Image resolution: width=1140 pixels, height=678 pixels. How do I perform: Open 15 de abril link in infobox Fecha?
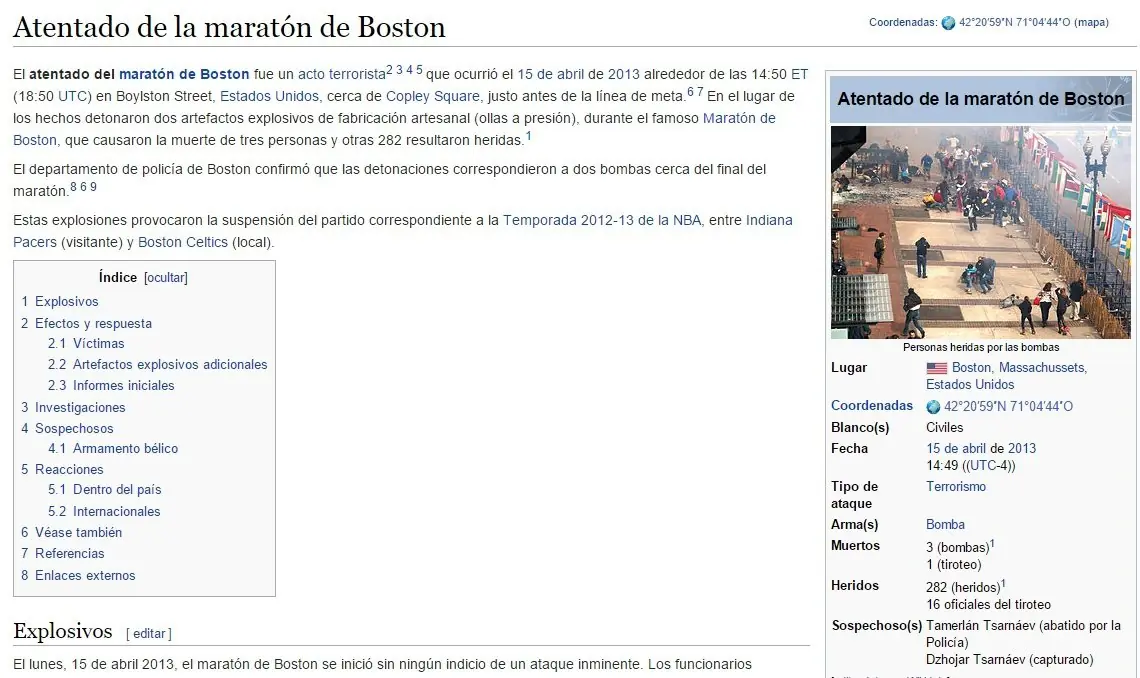954,448
